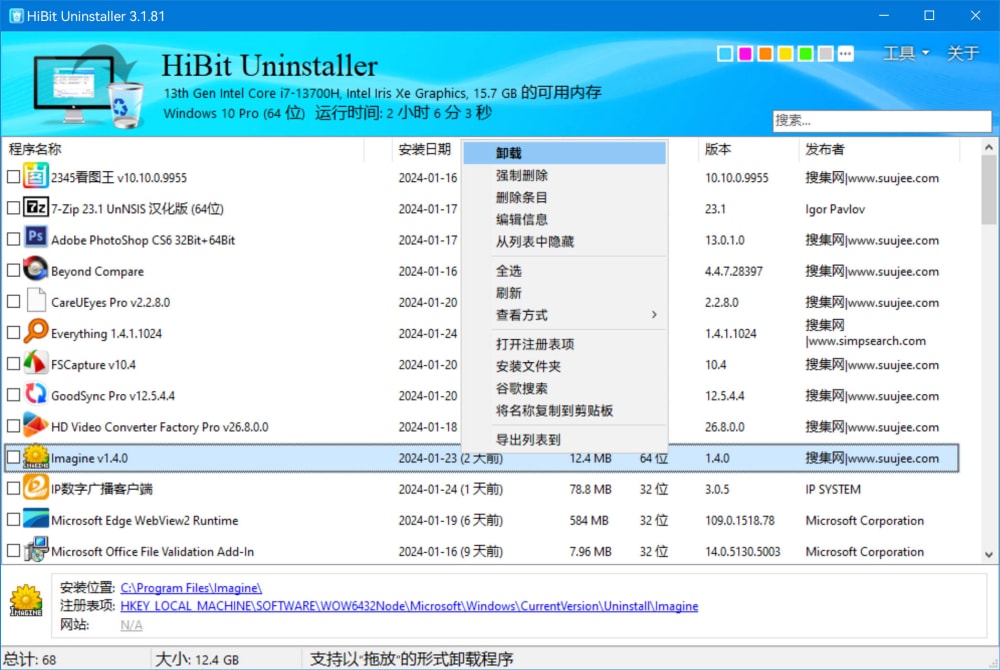Sort by 安装日期 column header
Screen dimensions: 1000x670
pos(425,149)
